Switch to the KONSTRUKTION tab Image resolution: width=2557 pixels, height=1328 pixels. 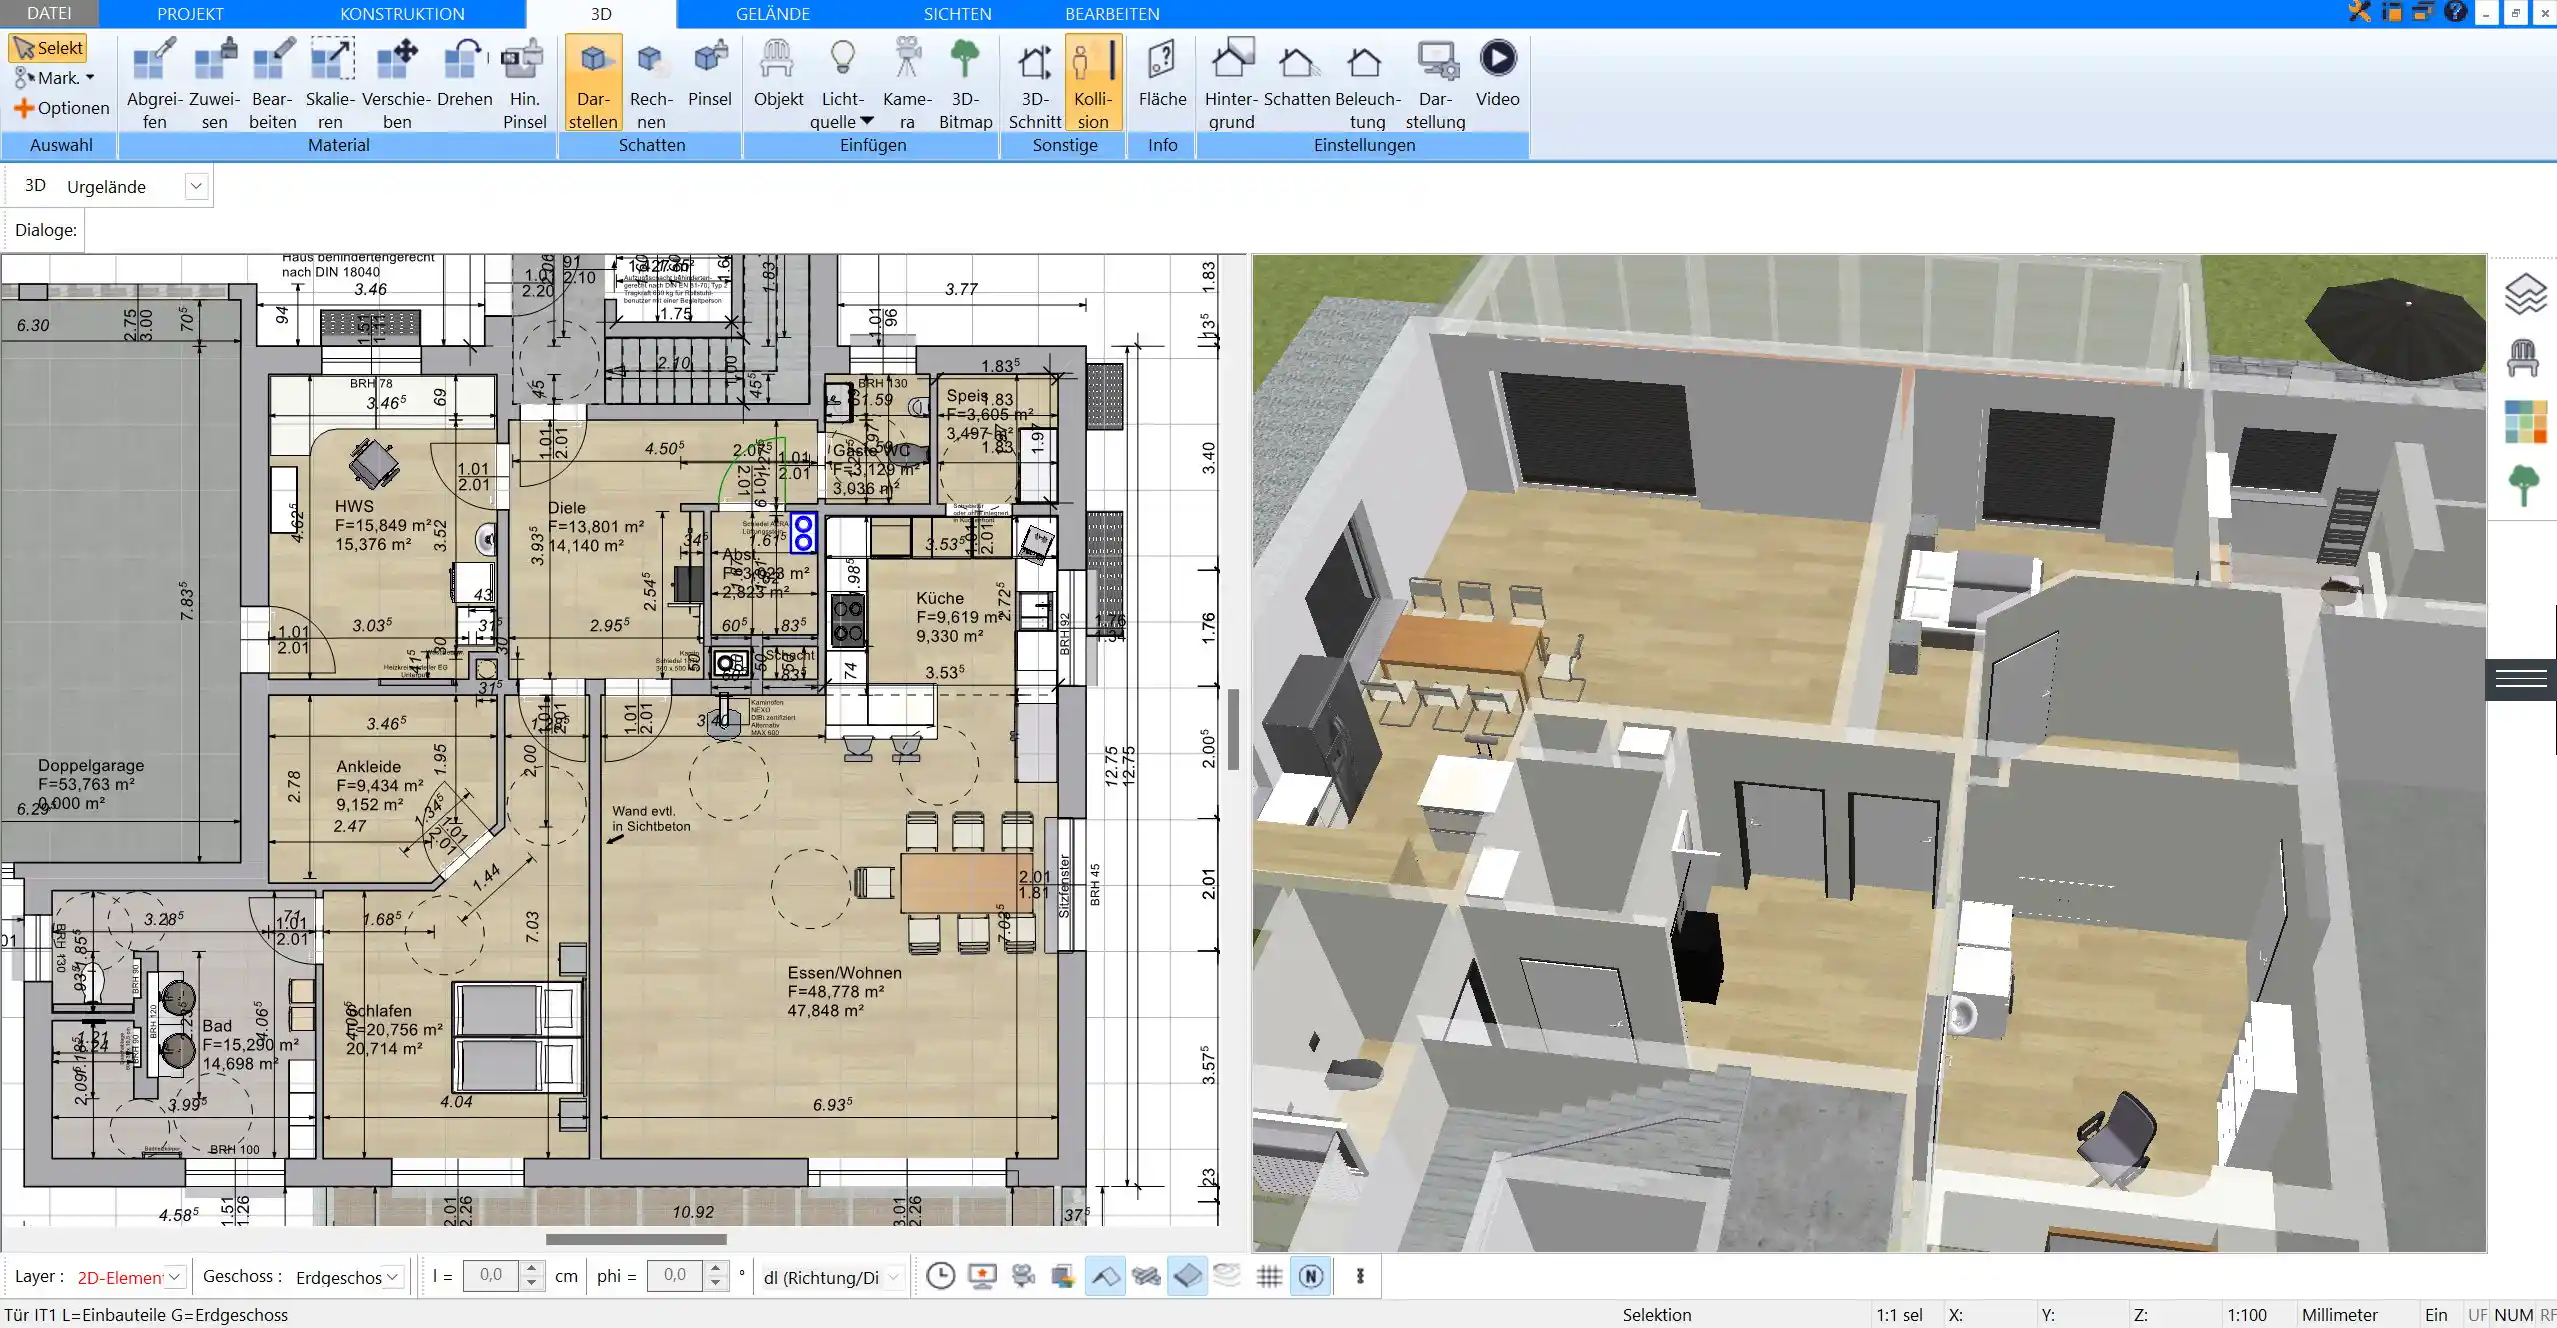tap(402, 14)
